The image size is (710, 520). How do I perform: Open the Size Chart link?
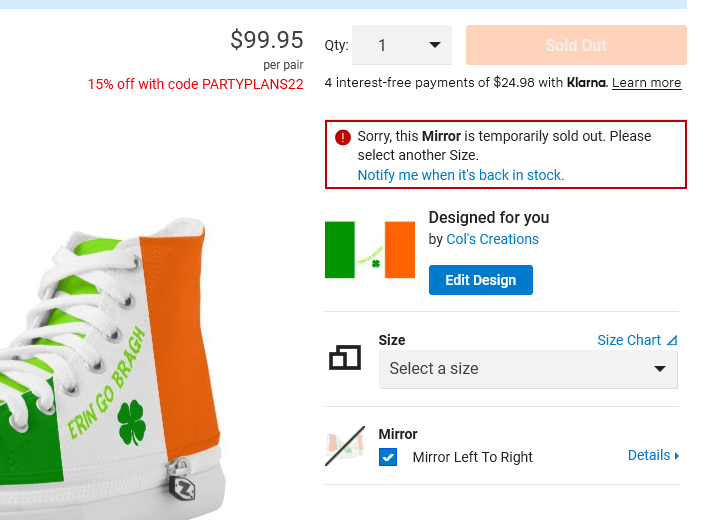pyautogui.click(x=629, y=340)
